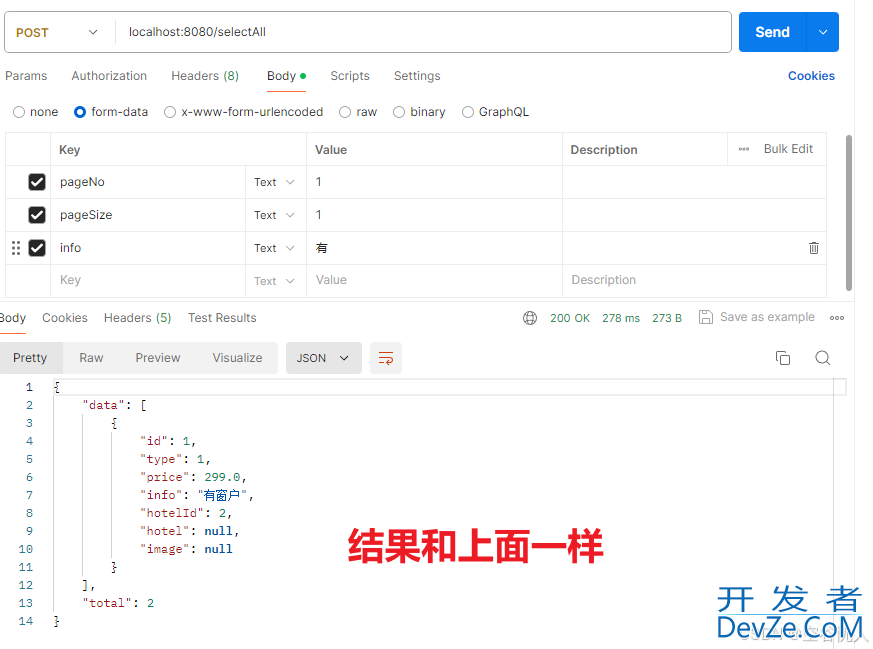Open the Test Results tab
The width and height of the screenshot is (873, 649).
coord(222,318)
